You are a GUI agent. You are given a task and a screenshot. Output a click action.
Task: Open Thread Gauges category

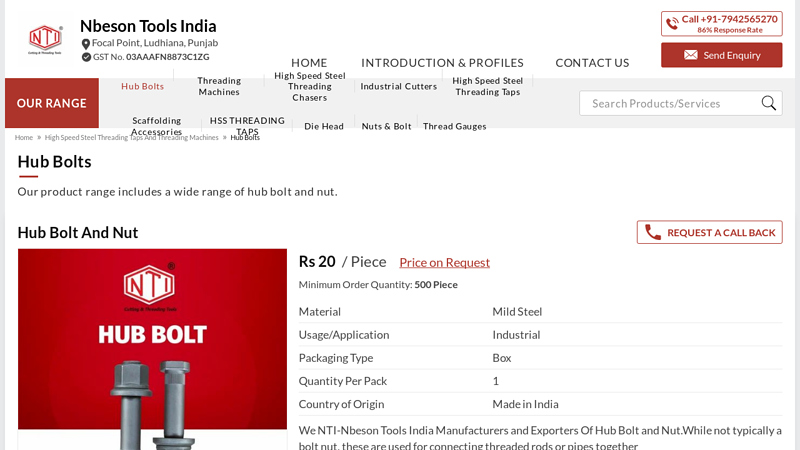point(455,126)
